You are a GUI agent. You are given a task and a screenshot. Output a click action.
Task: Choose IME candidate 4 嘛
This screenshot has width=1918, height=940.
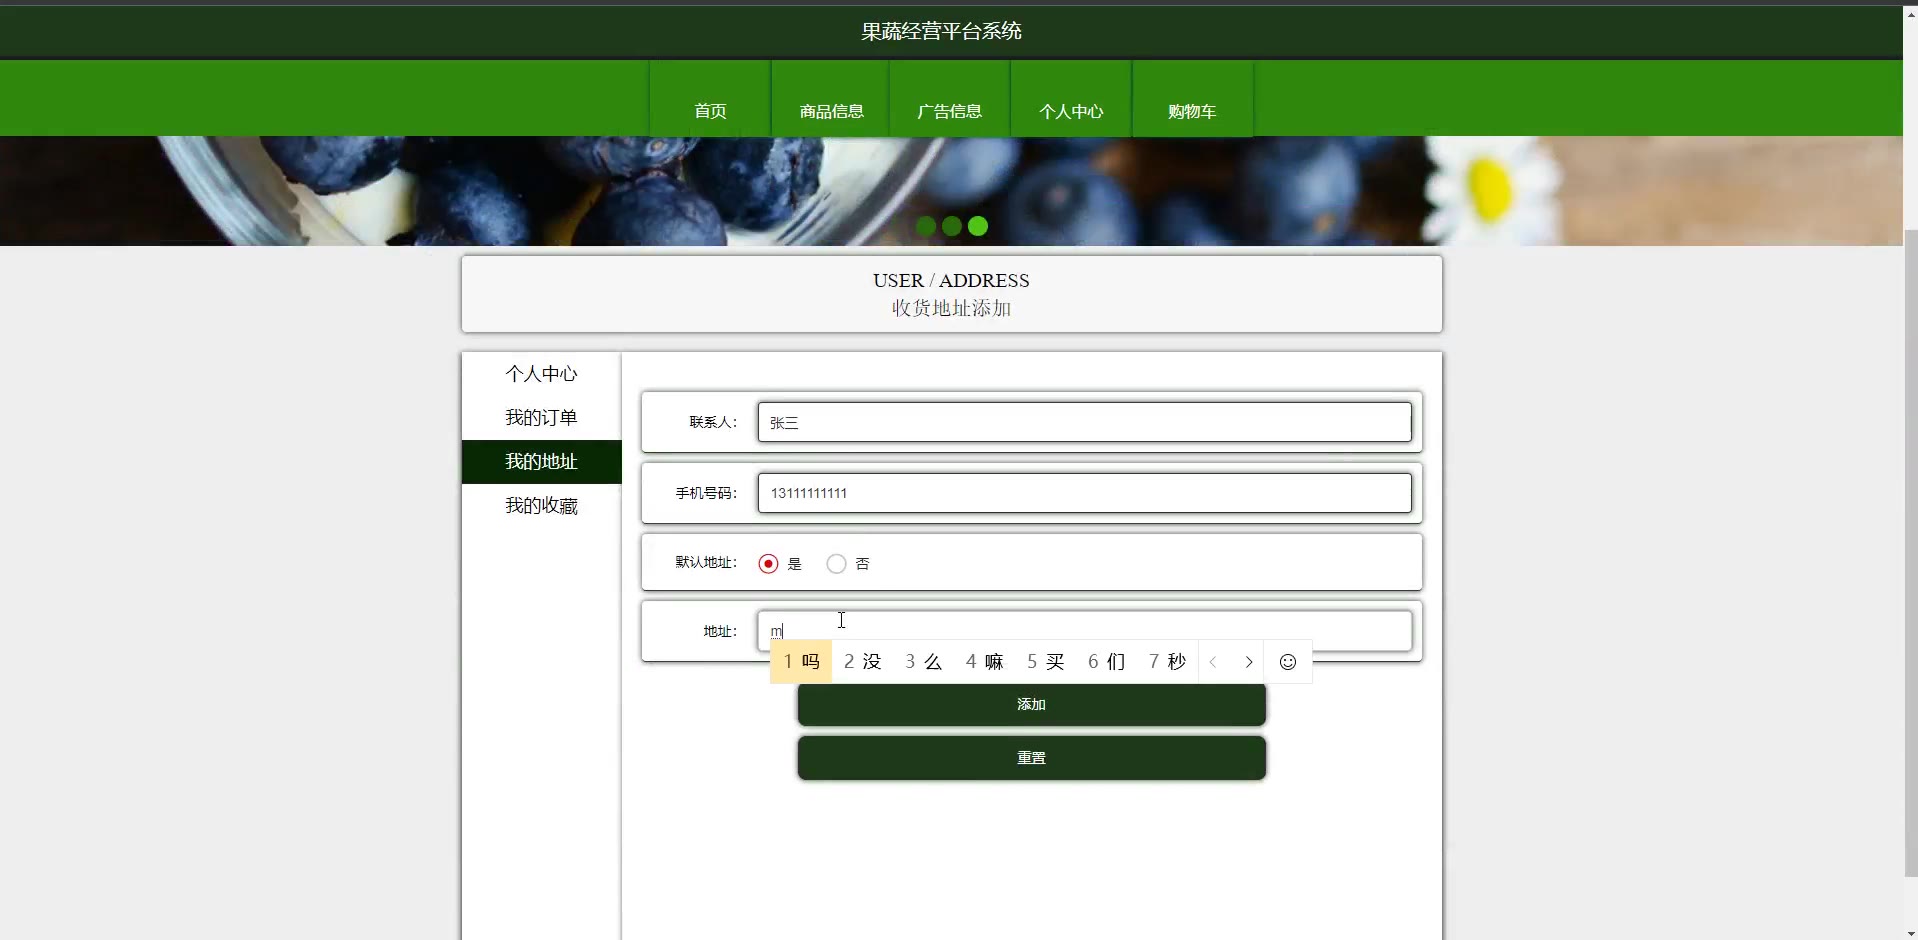pyautogui.click(x=984, y=662)
